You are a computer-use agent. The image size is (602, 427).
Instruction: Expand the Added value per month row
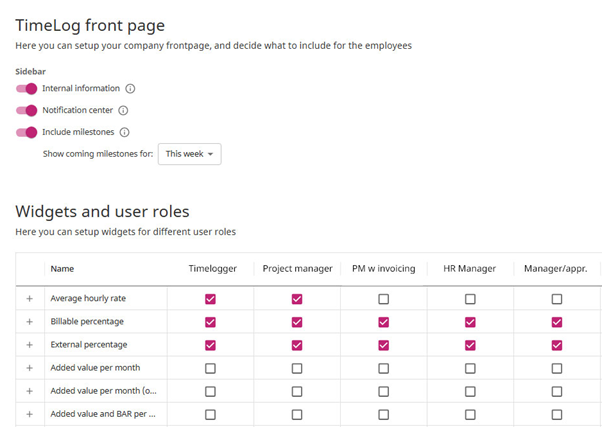30,368
